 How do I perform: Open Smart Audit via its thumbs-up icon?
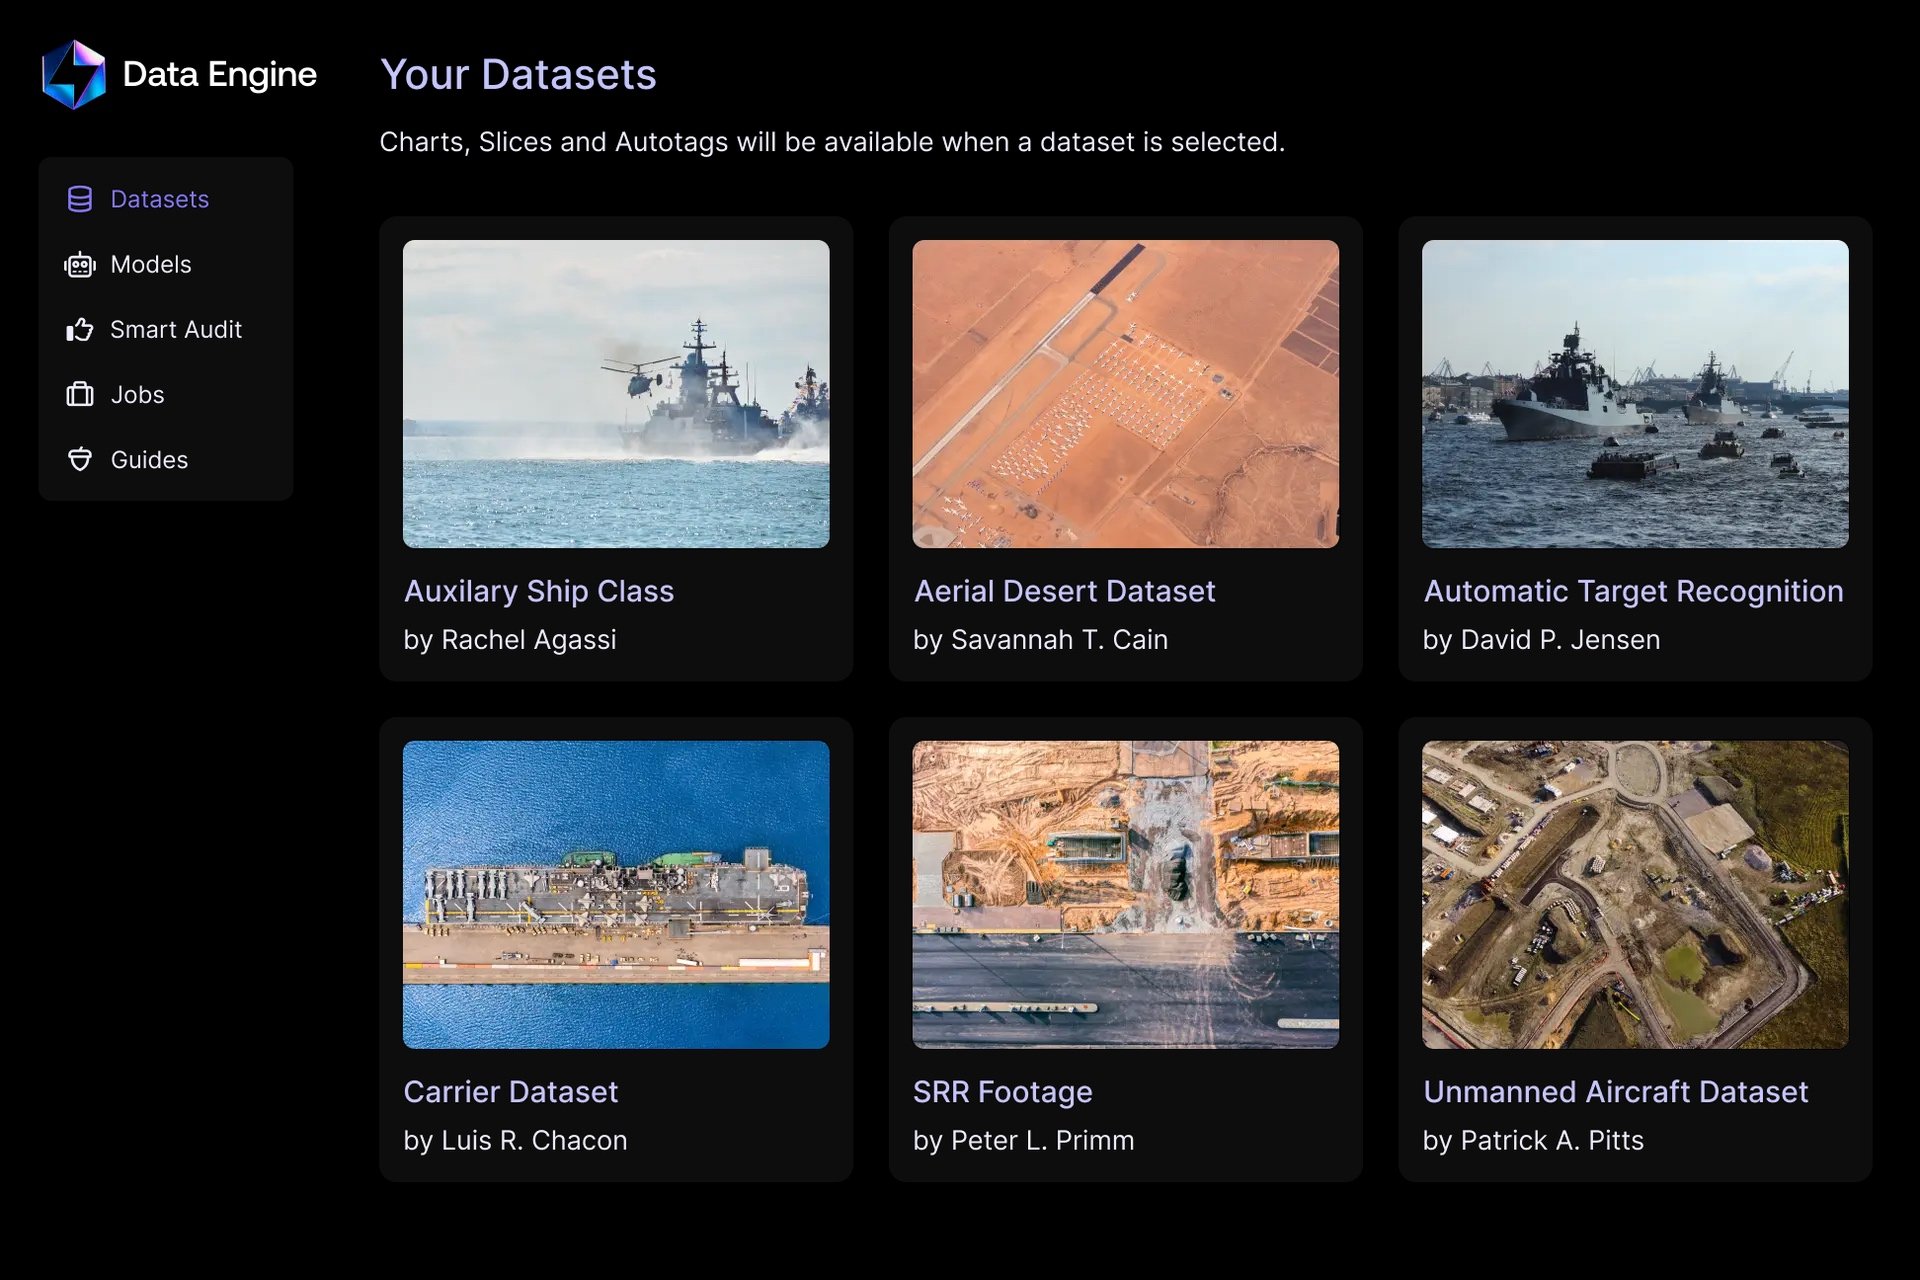click(80, 329)
